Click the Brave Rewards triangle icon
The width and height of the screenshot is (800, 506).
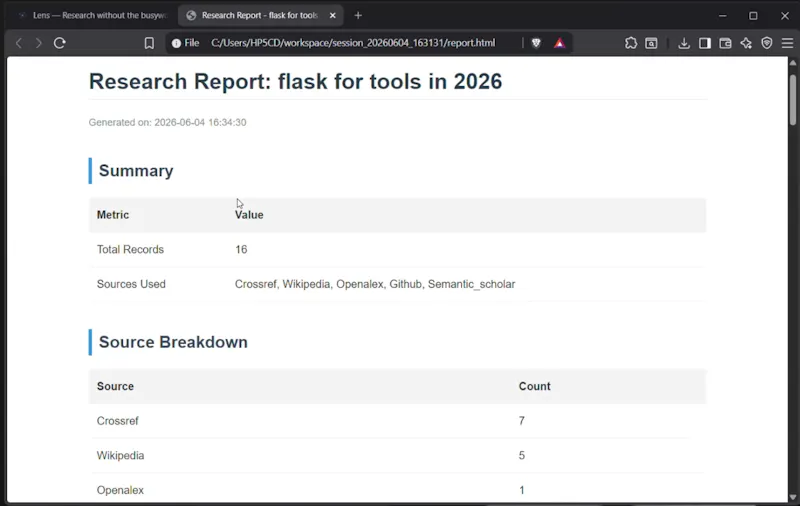click(560, 43)
